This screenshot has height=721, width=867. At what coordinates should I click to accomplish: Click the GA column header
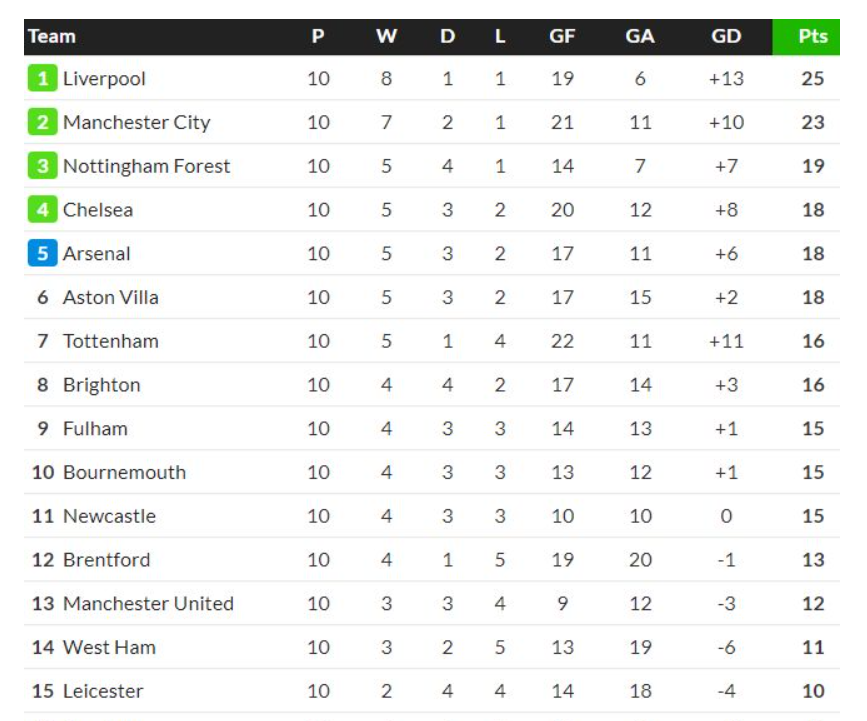pos(640,36)
